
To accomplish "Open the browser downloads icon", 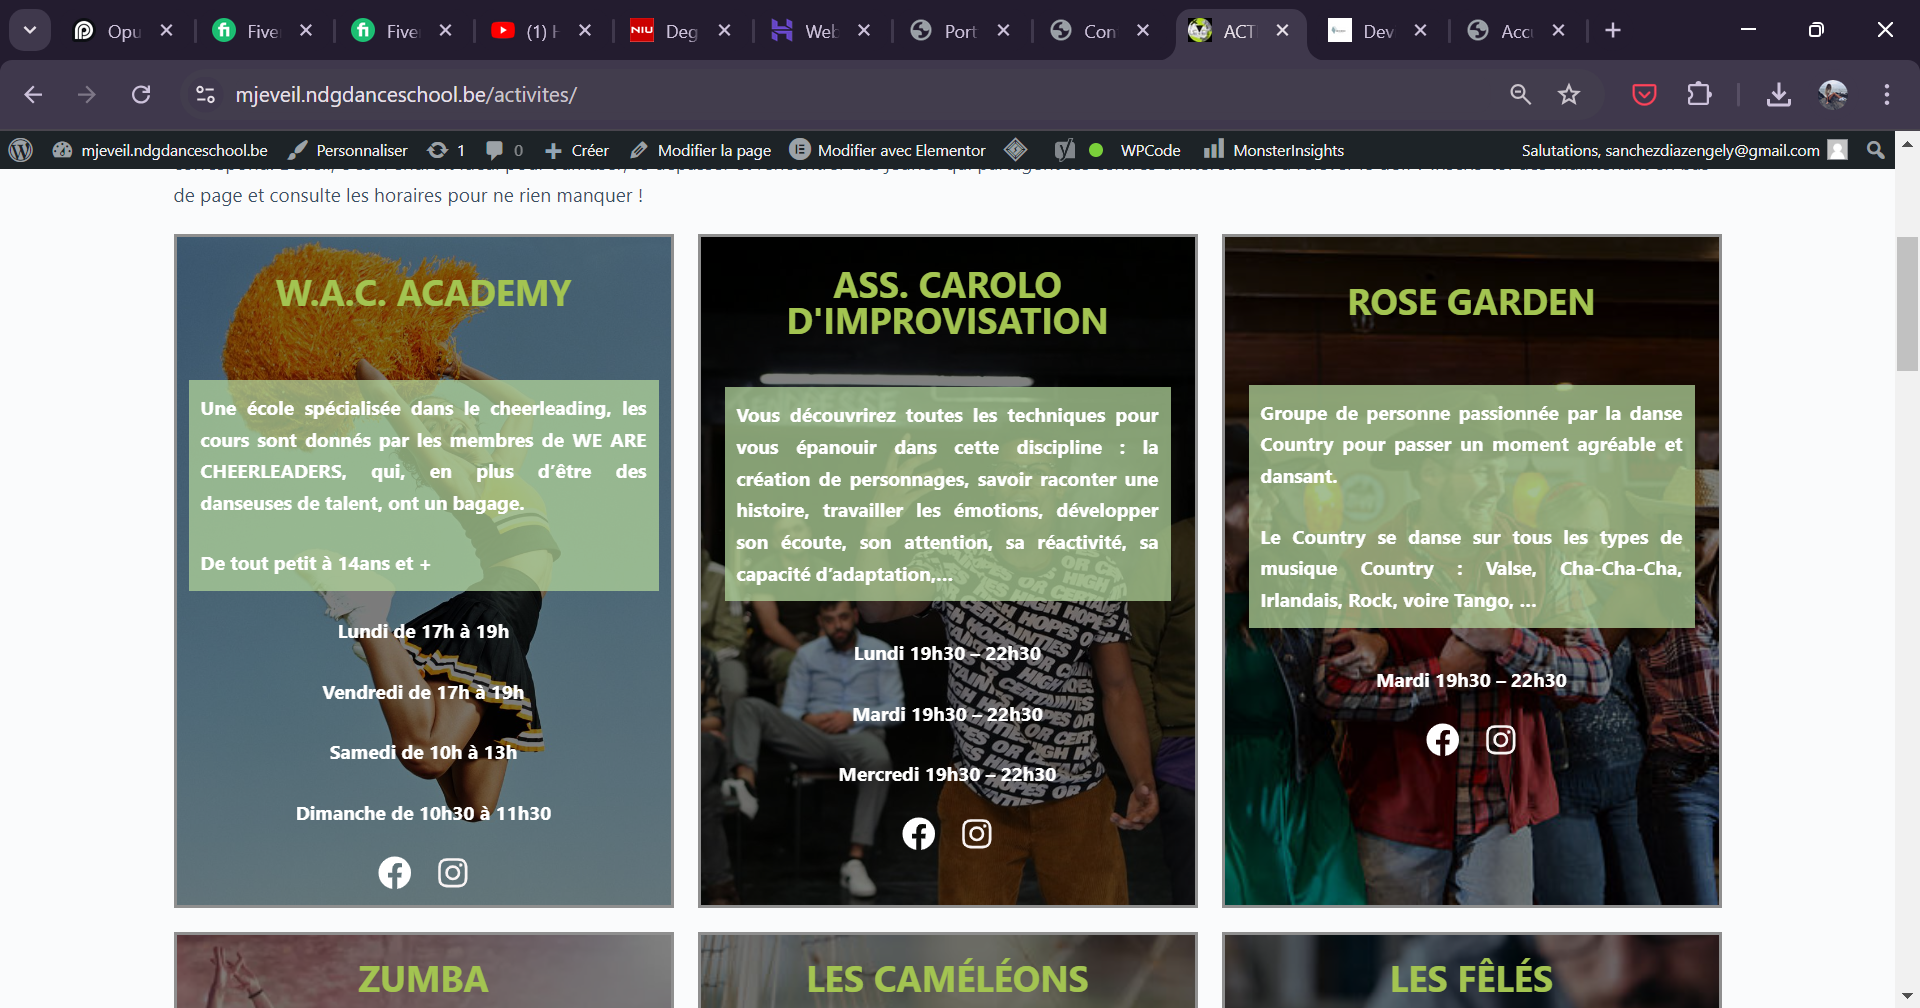I will 1778,95.
